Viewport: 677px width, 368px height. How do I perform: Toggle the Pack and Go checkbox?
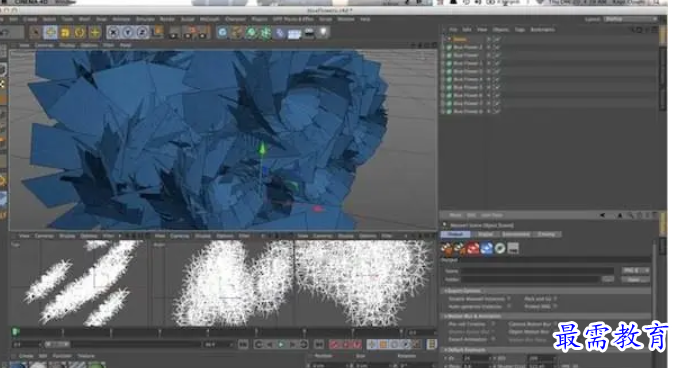[555, 298]
